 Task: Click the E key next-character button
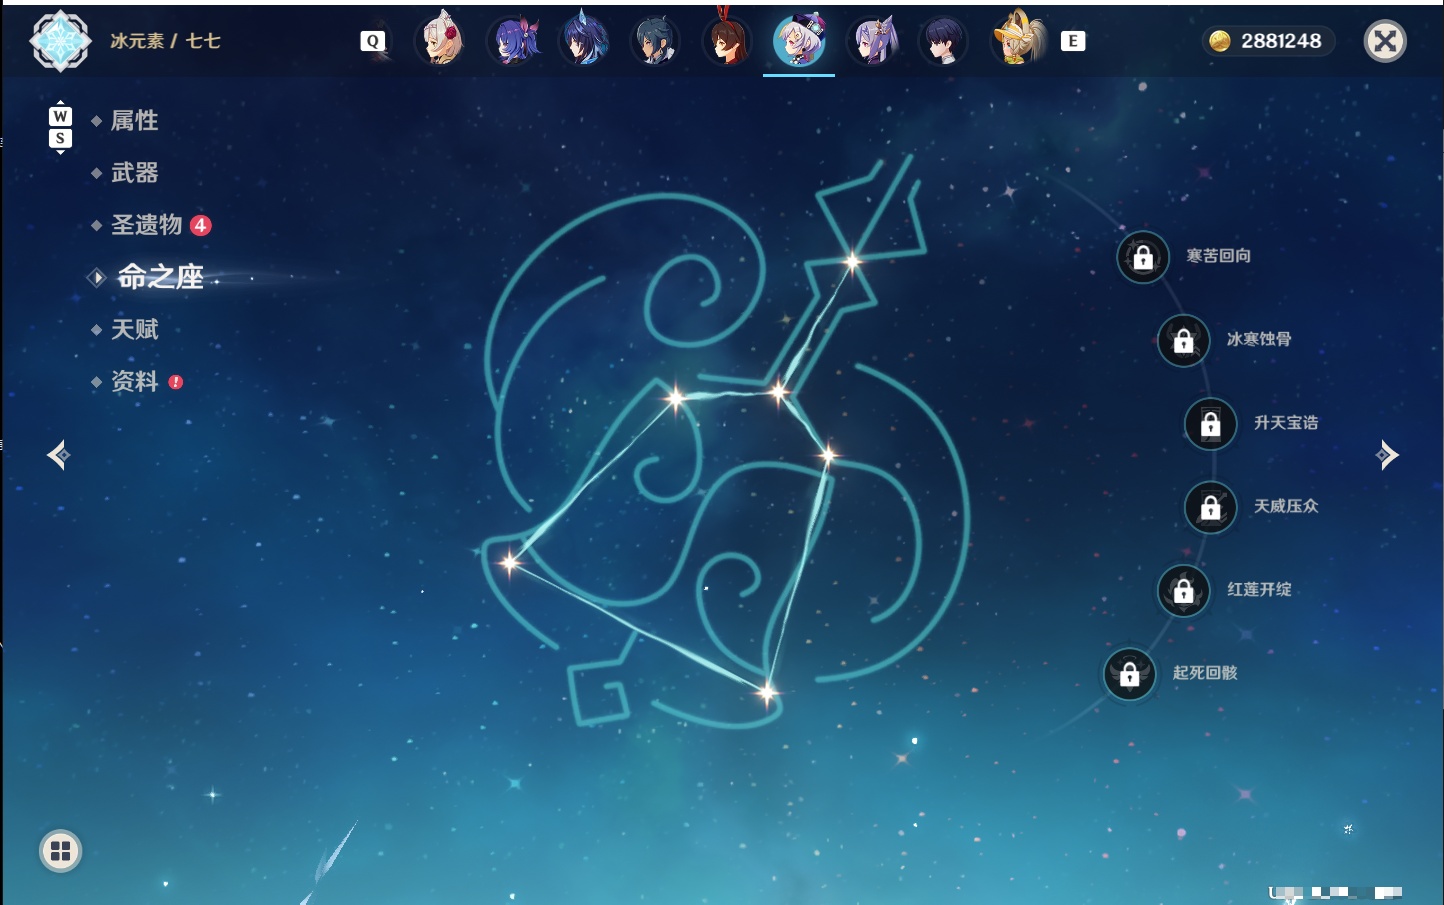click(1072, 41)
